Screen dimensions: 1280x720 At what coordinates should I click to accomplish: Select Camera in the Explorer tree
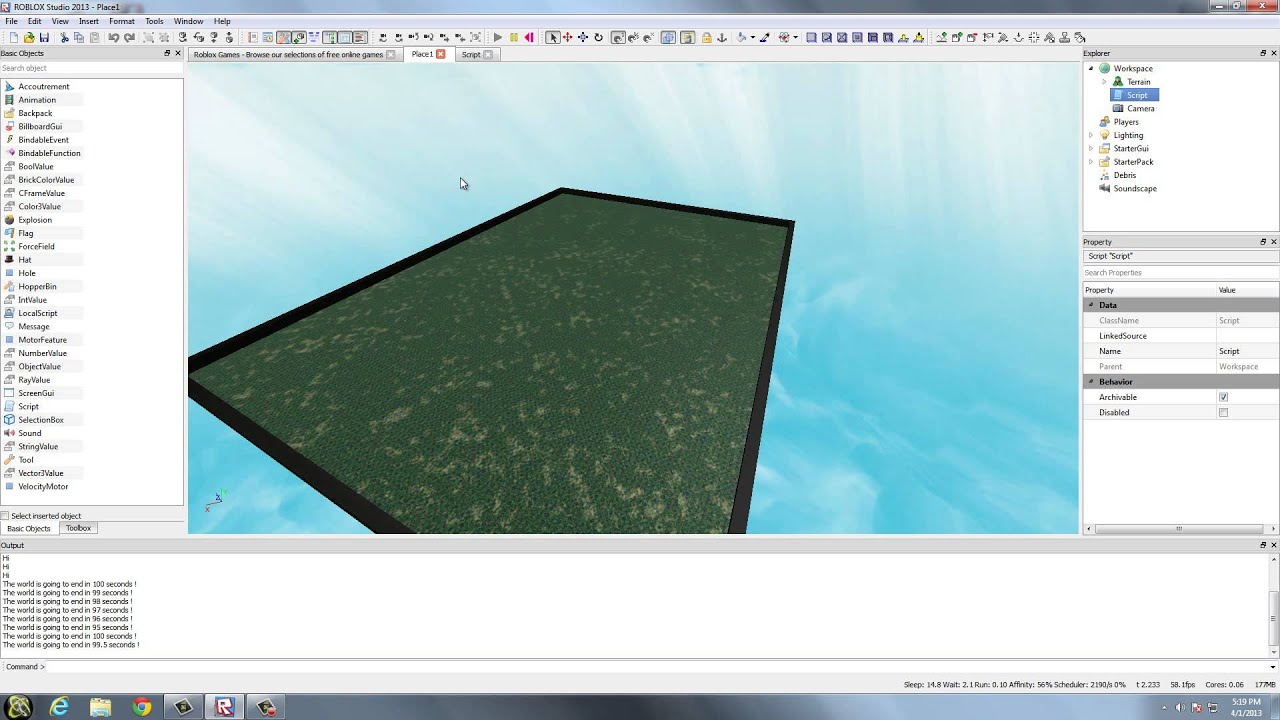point(1140,108)
